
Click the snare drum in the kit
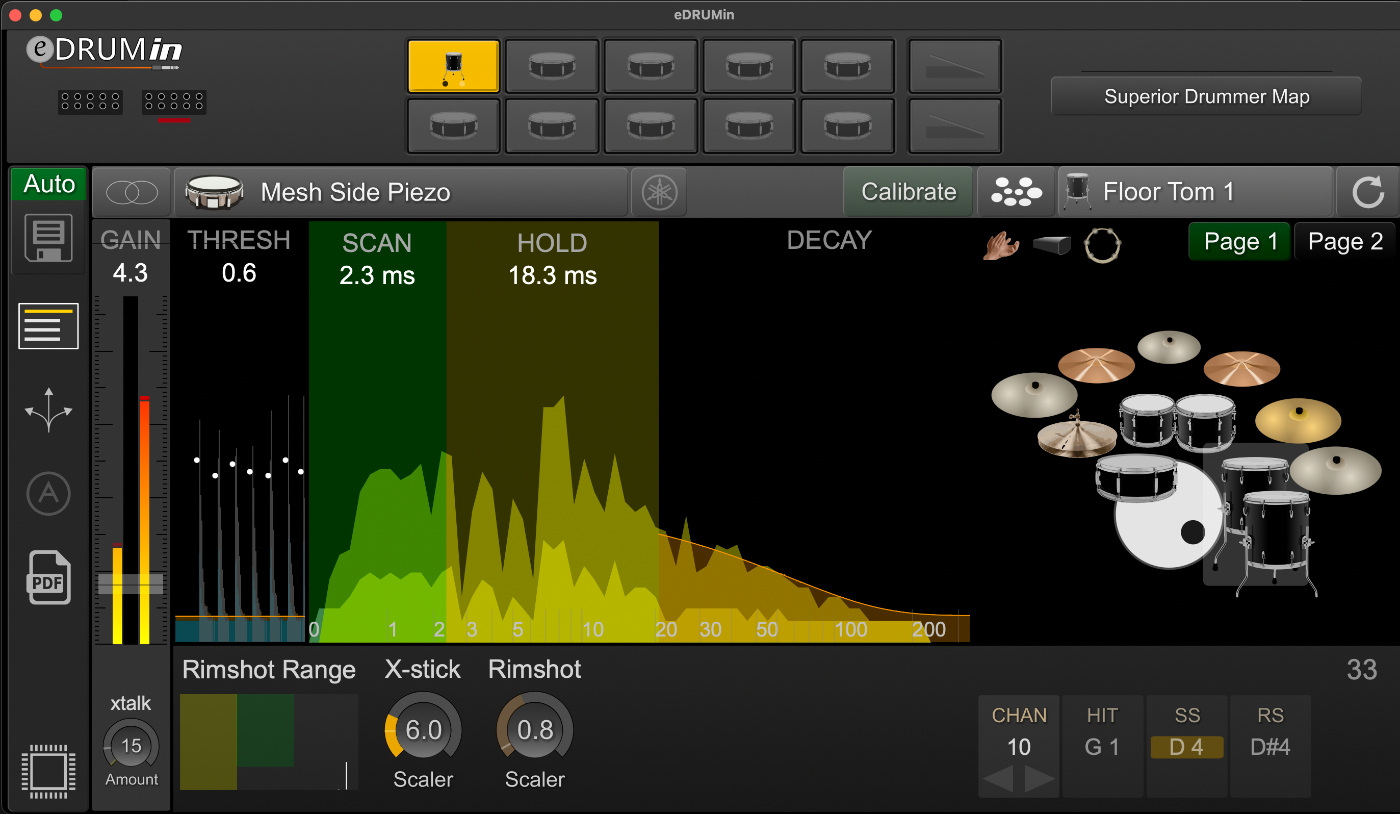[x=1135, y=478]
